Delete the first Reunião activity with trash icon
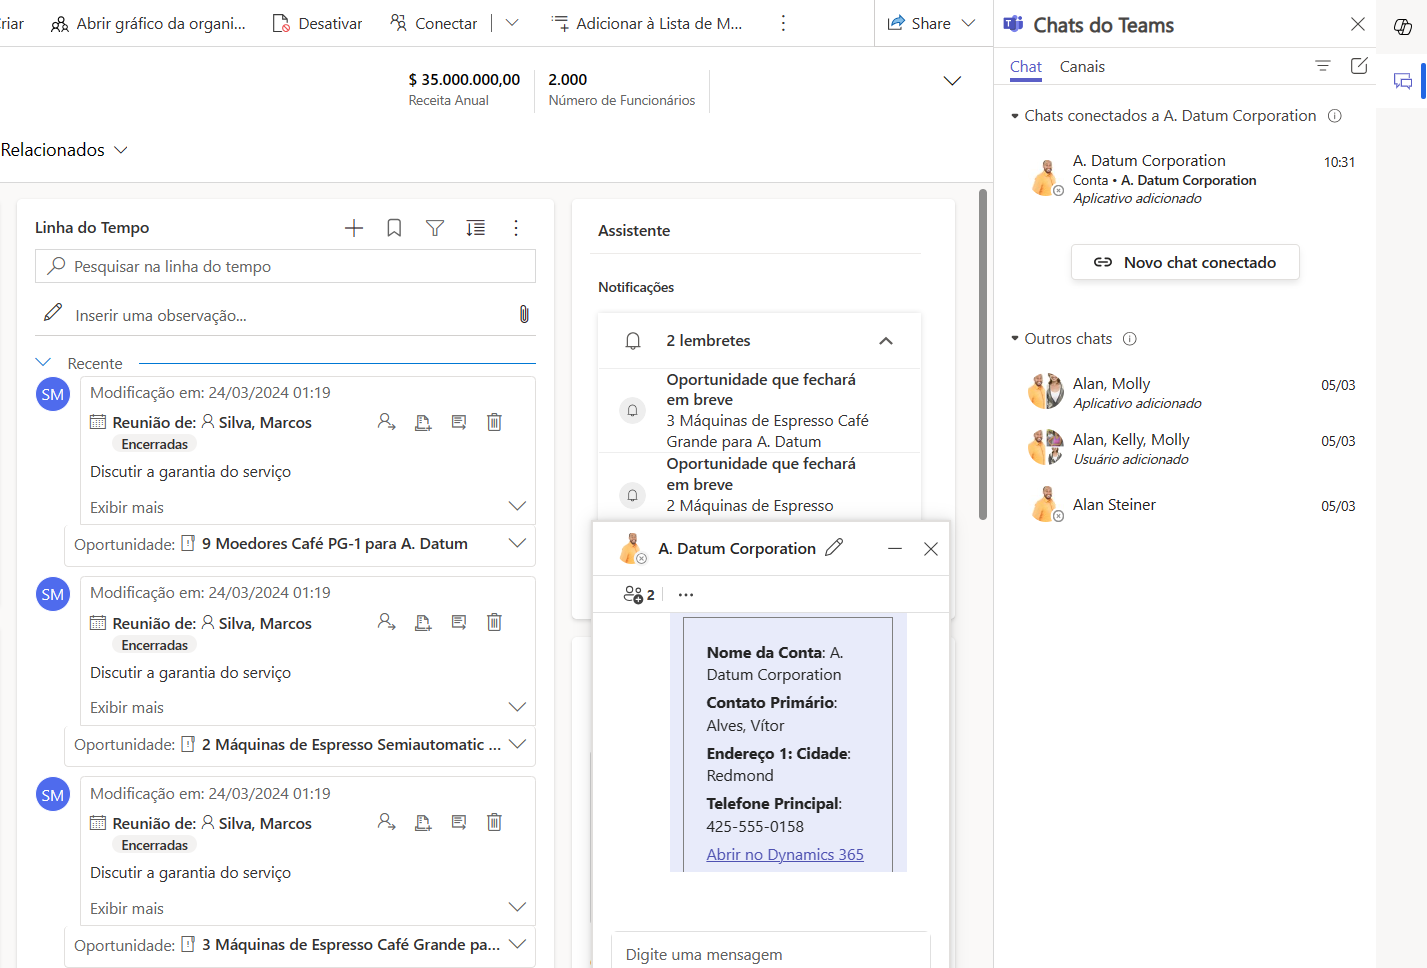The width and height of the screenshot is (1427, 968). pos(494,422)
